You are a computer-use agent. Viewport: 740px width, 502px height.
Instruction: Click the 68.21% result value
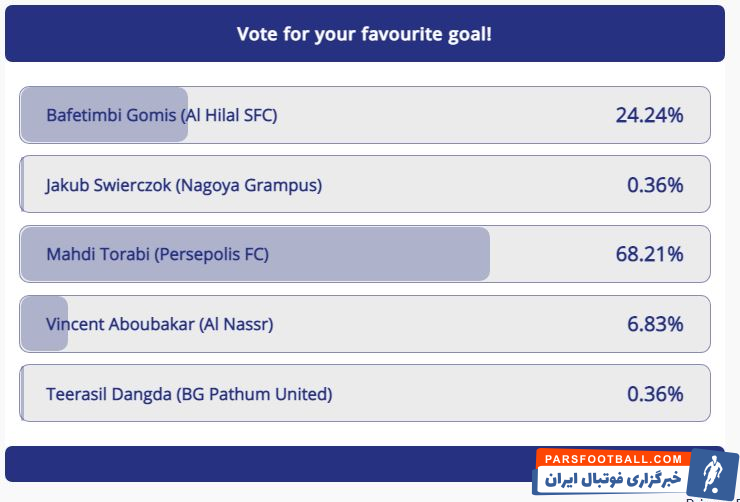coord(649,254)
